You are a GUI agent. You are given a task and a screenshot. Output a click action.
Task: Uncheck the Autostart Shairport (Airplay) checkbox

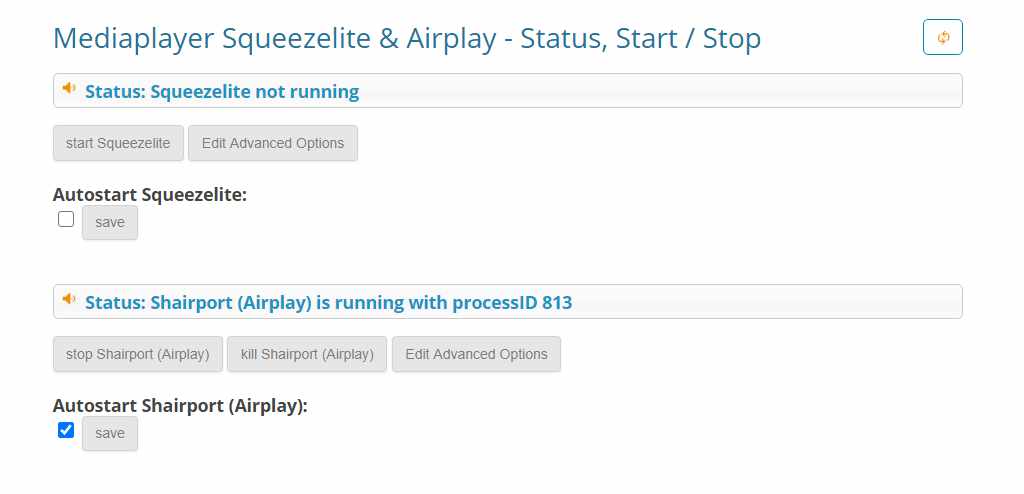(66, 430)
